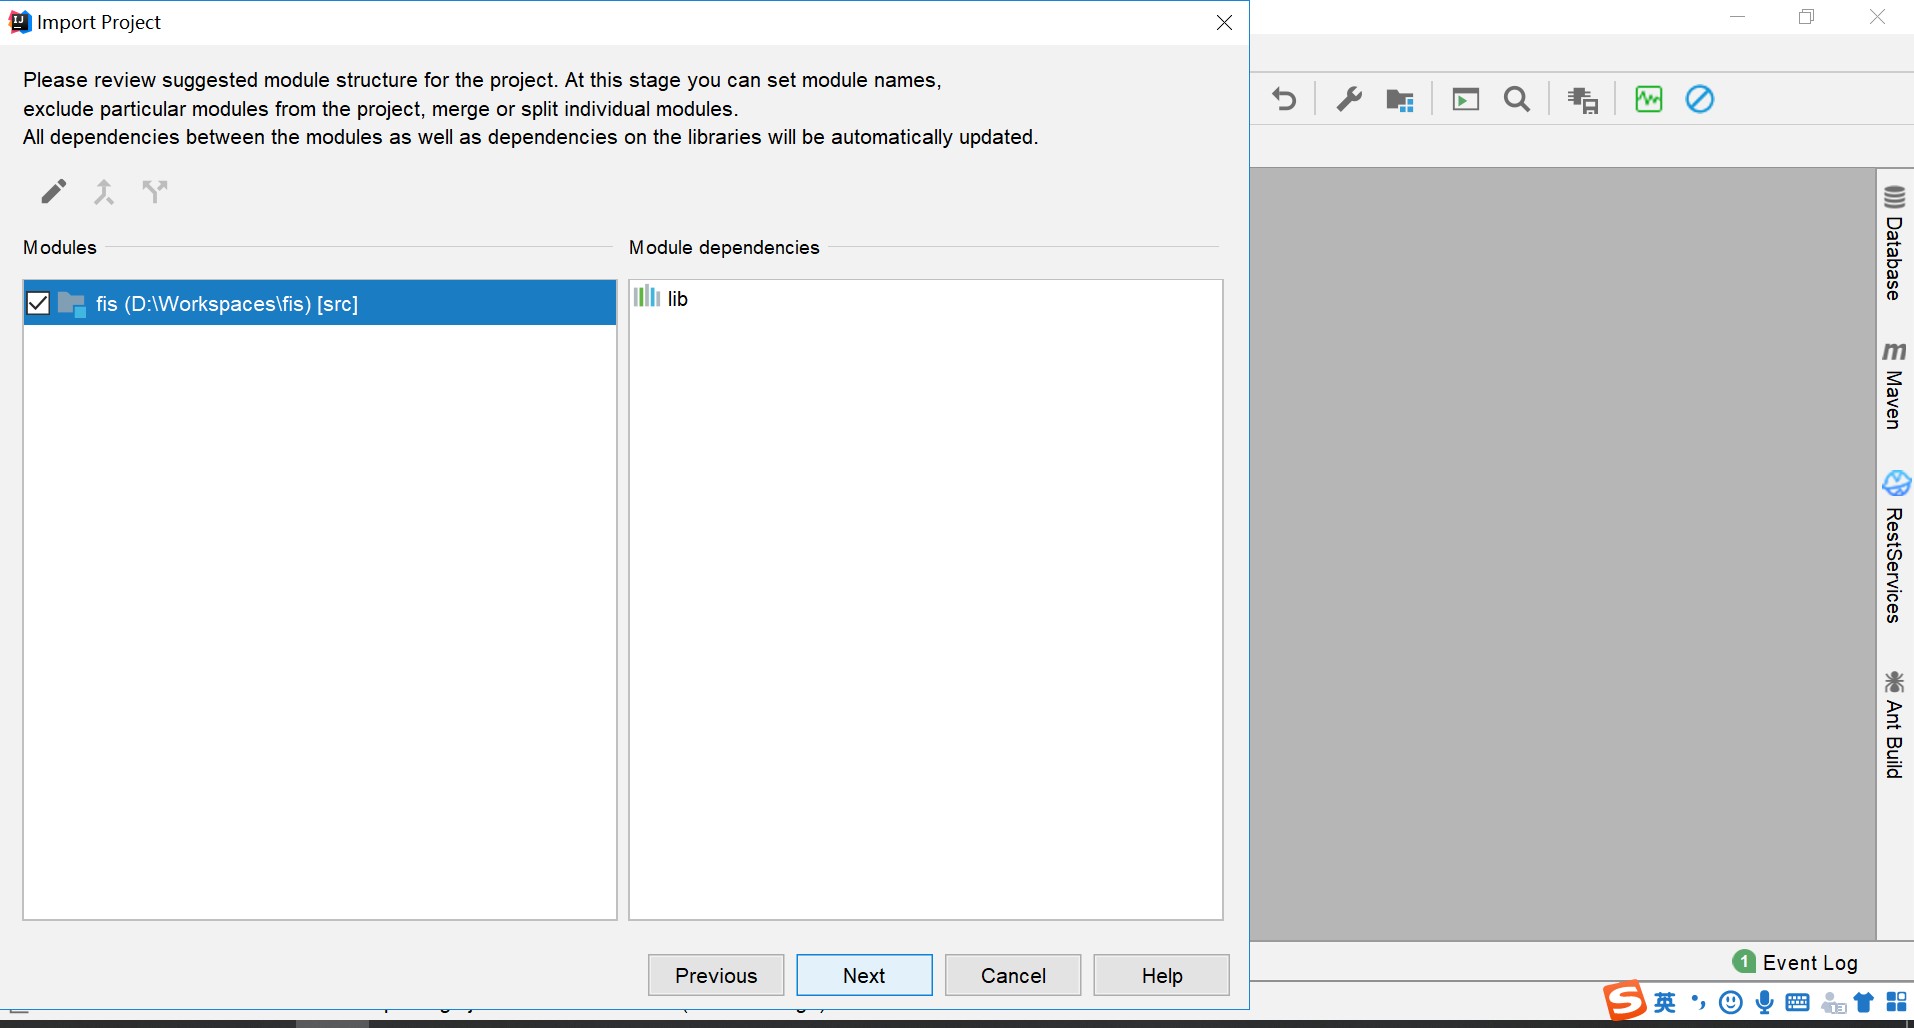This screenshot has height=1028, width=1914.
Task: Open the Maven tool window tab
Action: click(x=1894, y=385)
